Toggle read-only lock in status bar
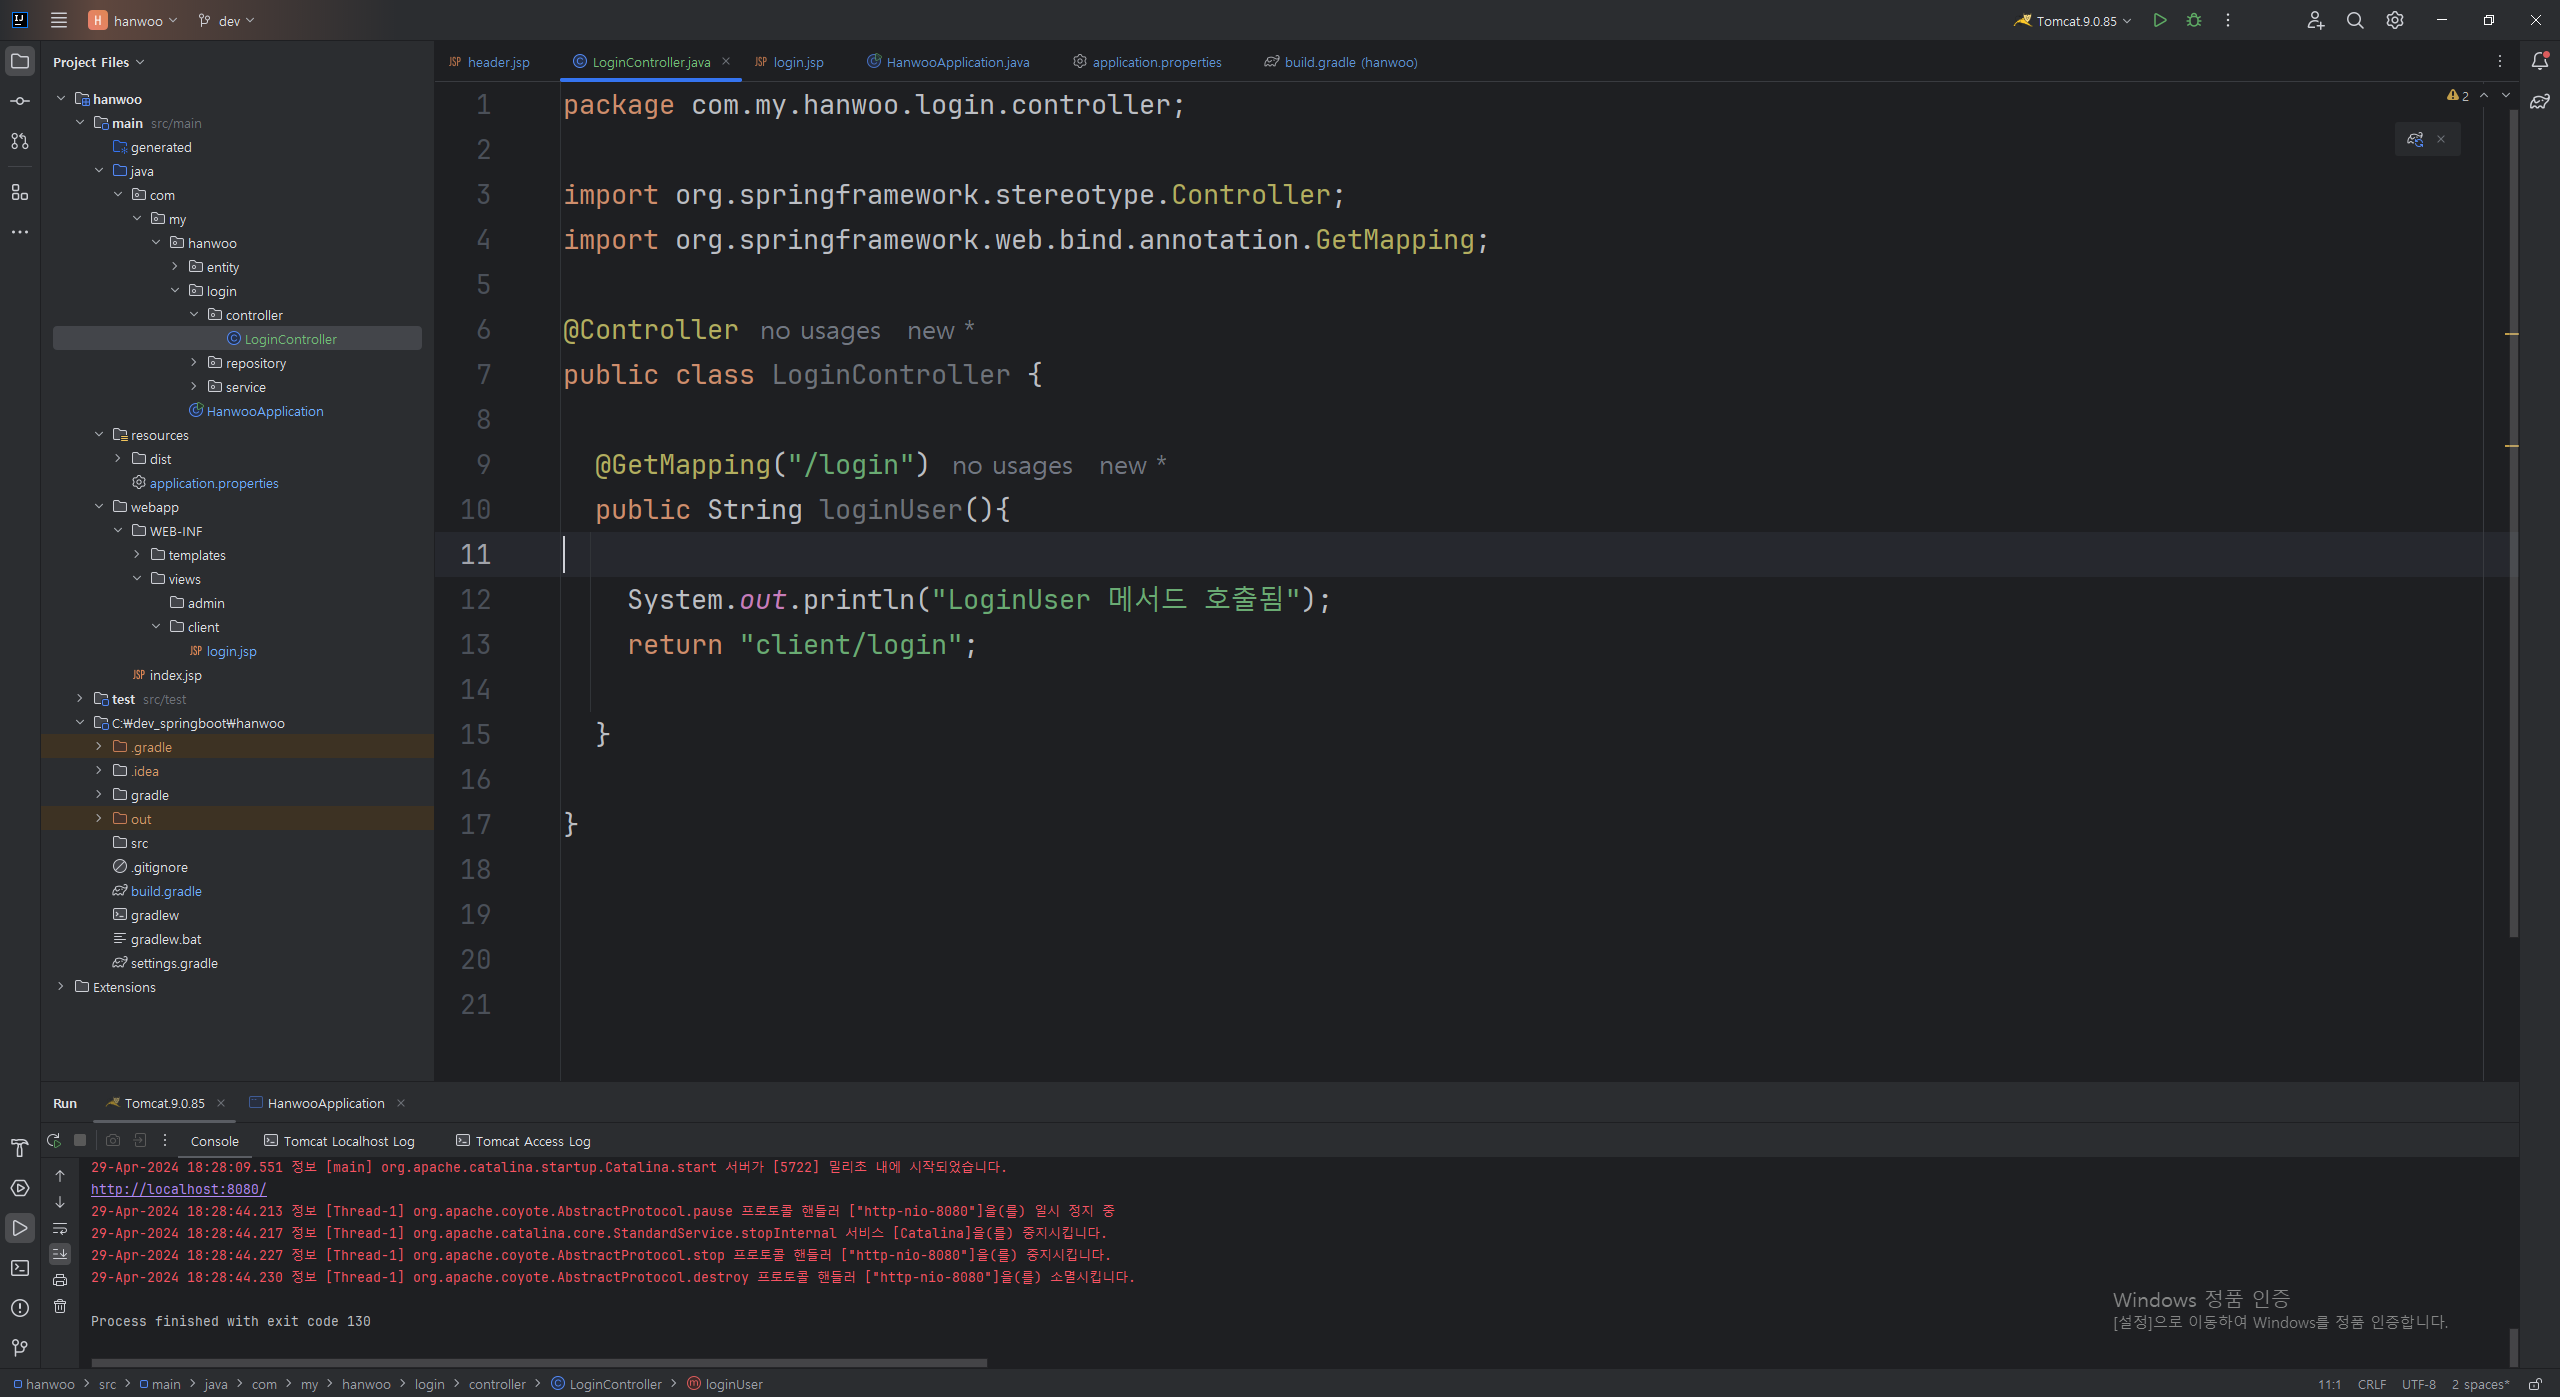The width and height of the screenshot is (2560, 1397). pos(2535,1384)
